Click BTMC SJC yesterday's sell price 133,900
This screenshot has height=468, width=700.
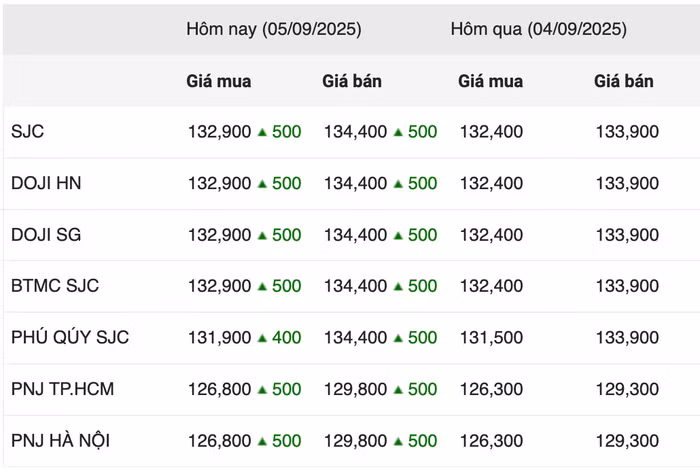[627, 286]
